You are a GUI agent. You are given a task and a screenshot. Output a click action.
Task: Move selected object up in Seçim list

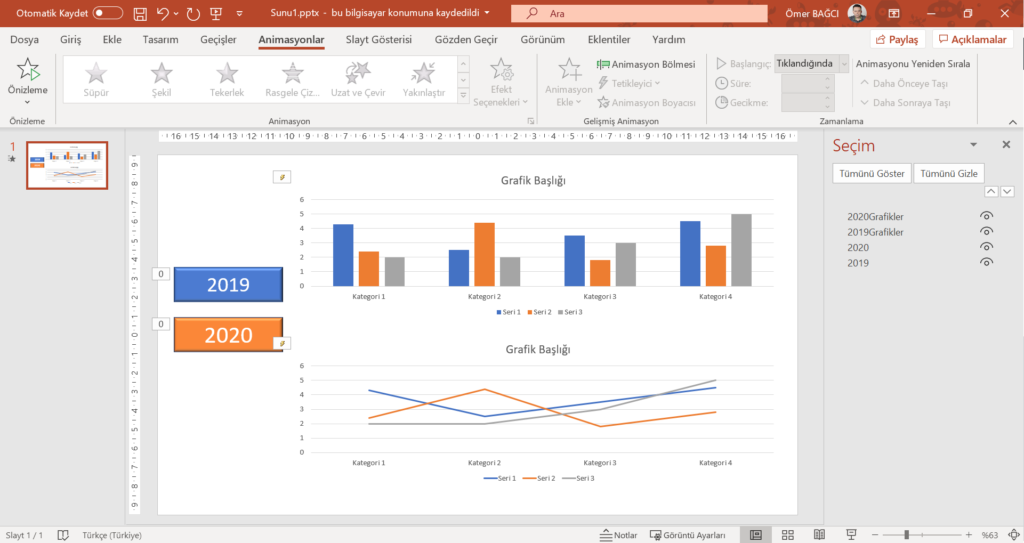[991, 191]
